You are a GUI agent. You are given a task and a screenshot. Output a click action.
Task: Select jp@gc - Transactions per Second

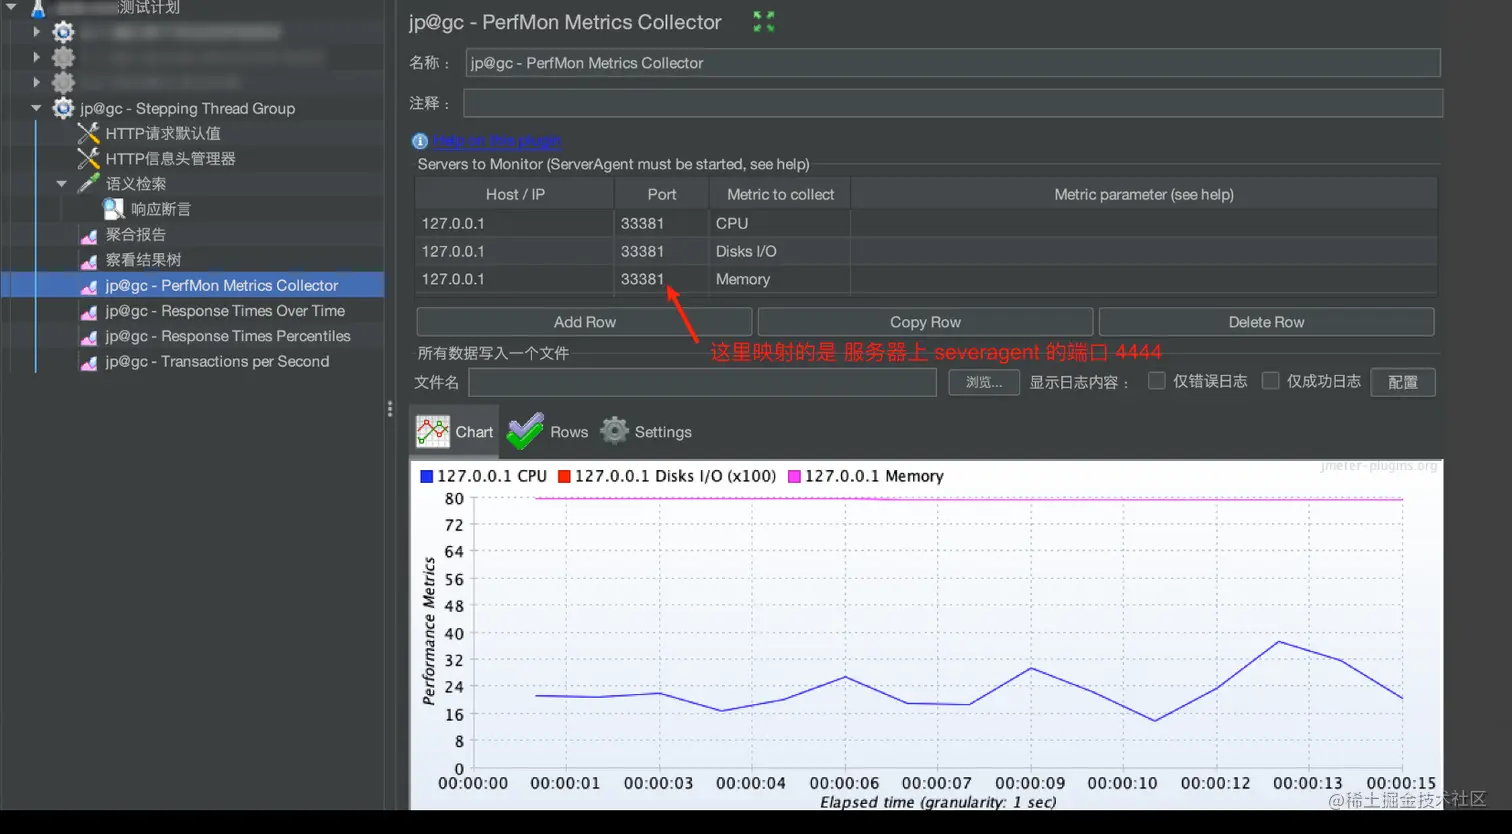(x=217, y=362)
